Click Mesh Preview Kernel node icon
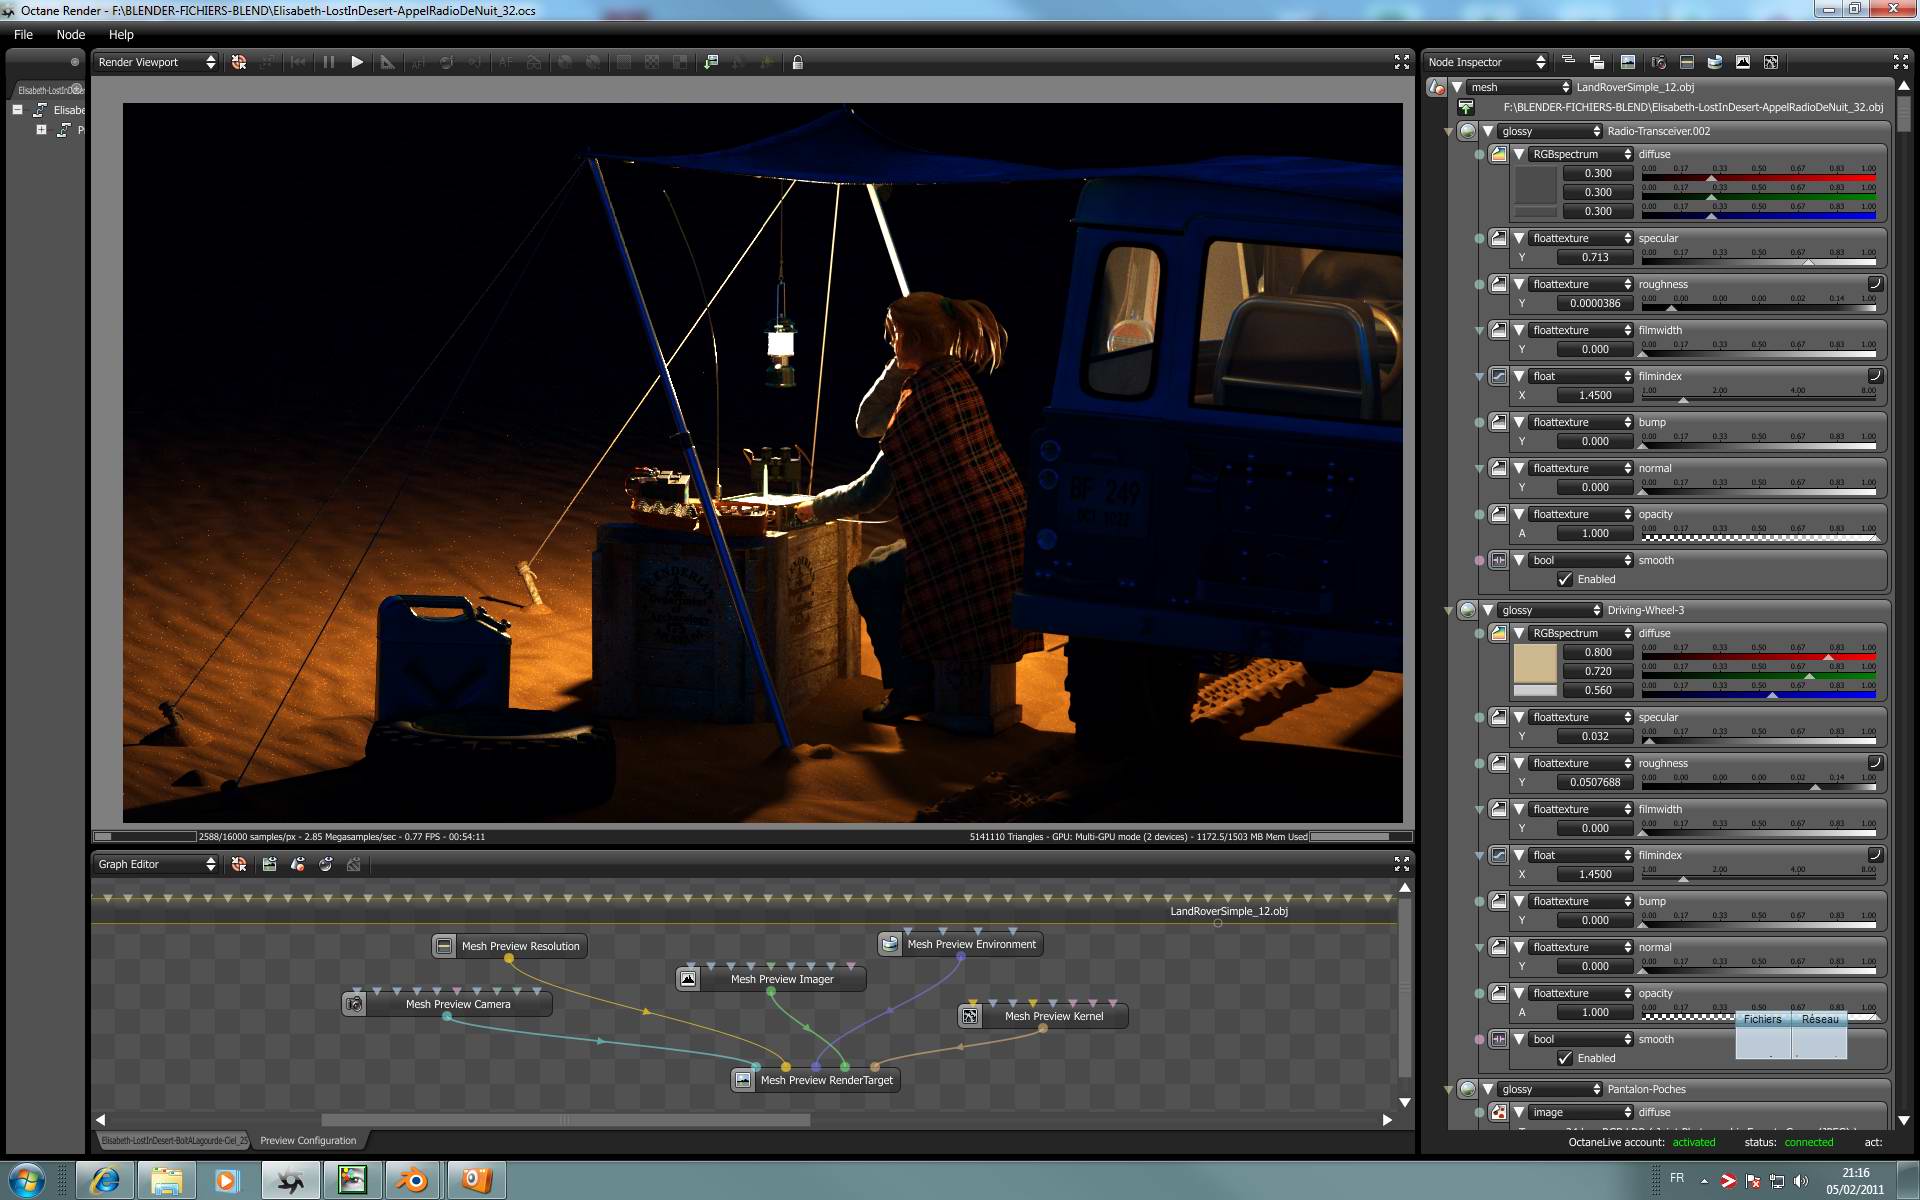This screenshot has width=1920, height=1200. point(969,1016)
